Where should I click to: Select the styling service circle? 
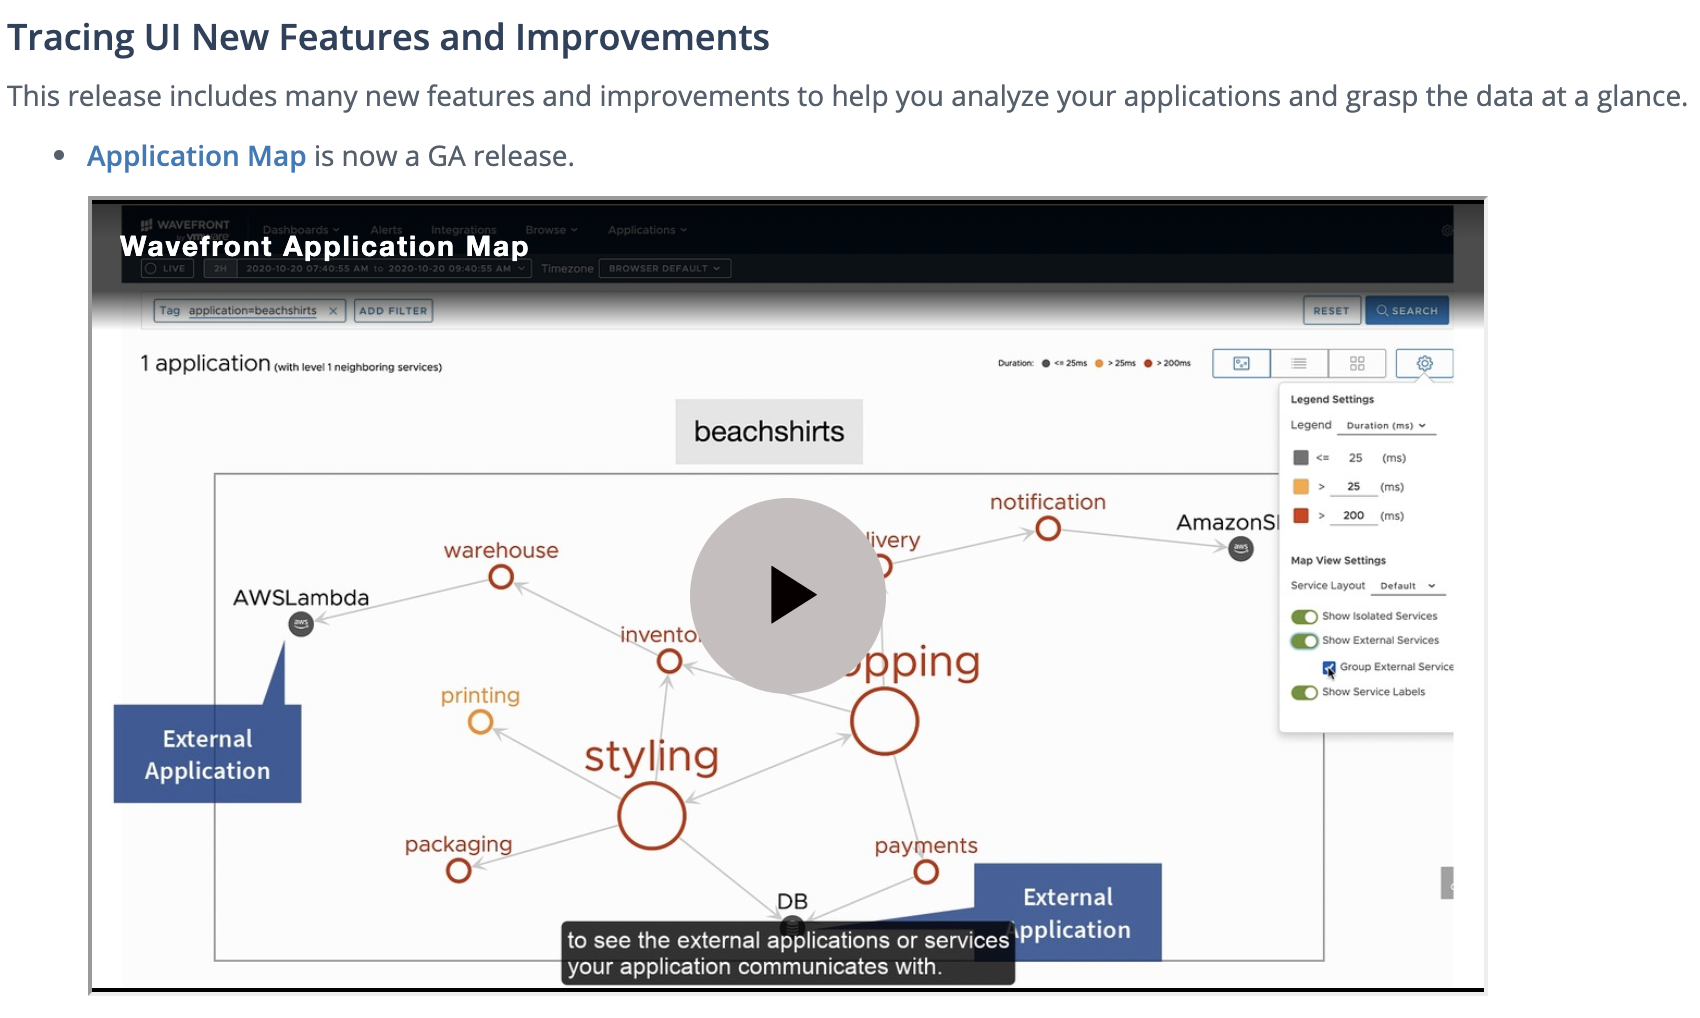coord(652,816)
